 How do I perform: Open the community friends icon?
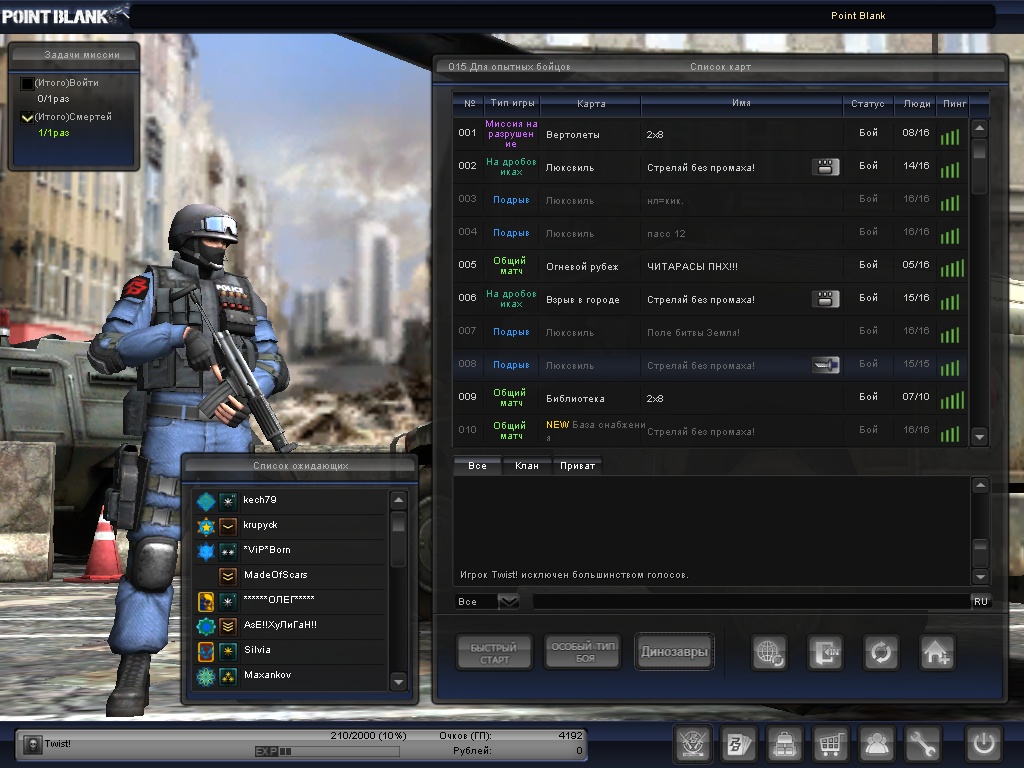coord(877,745)
